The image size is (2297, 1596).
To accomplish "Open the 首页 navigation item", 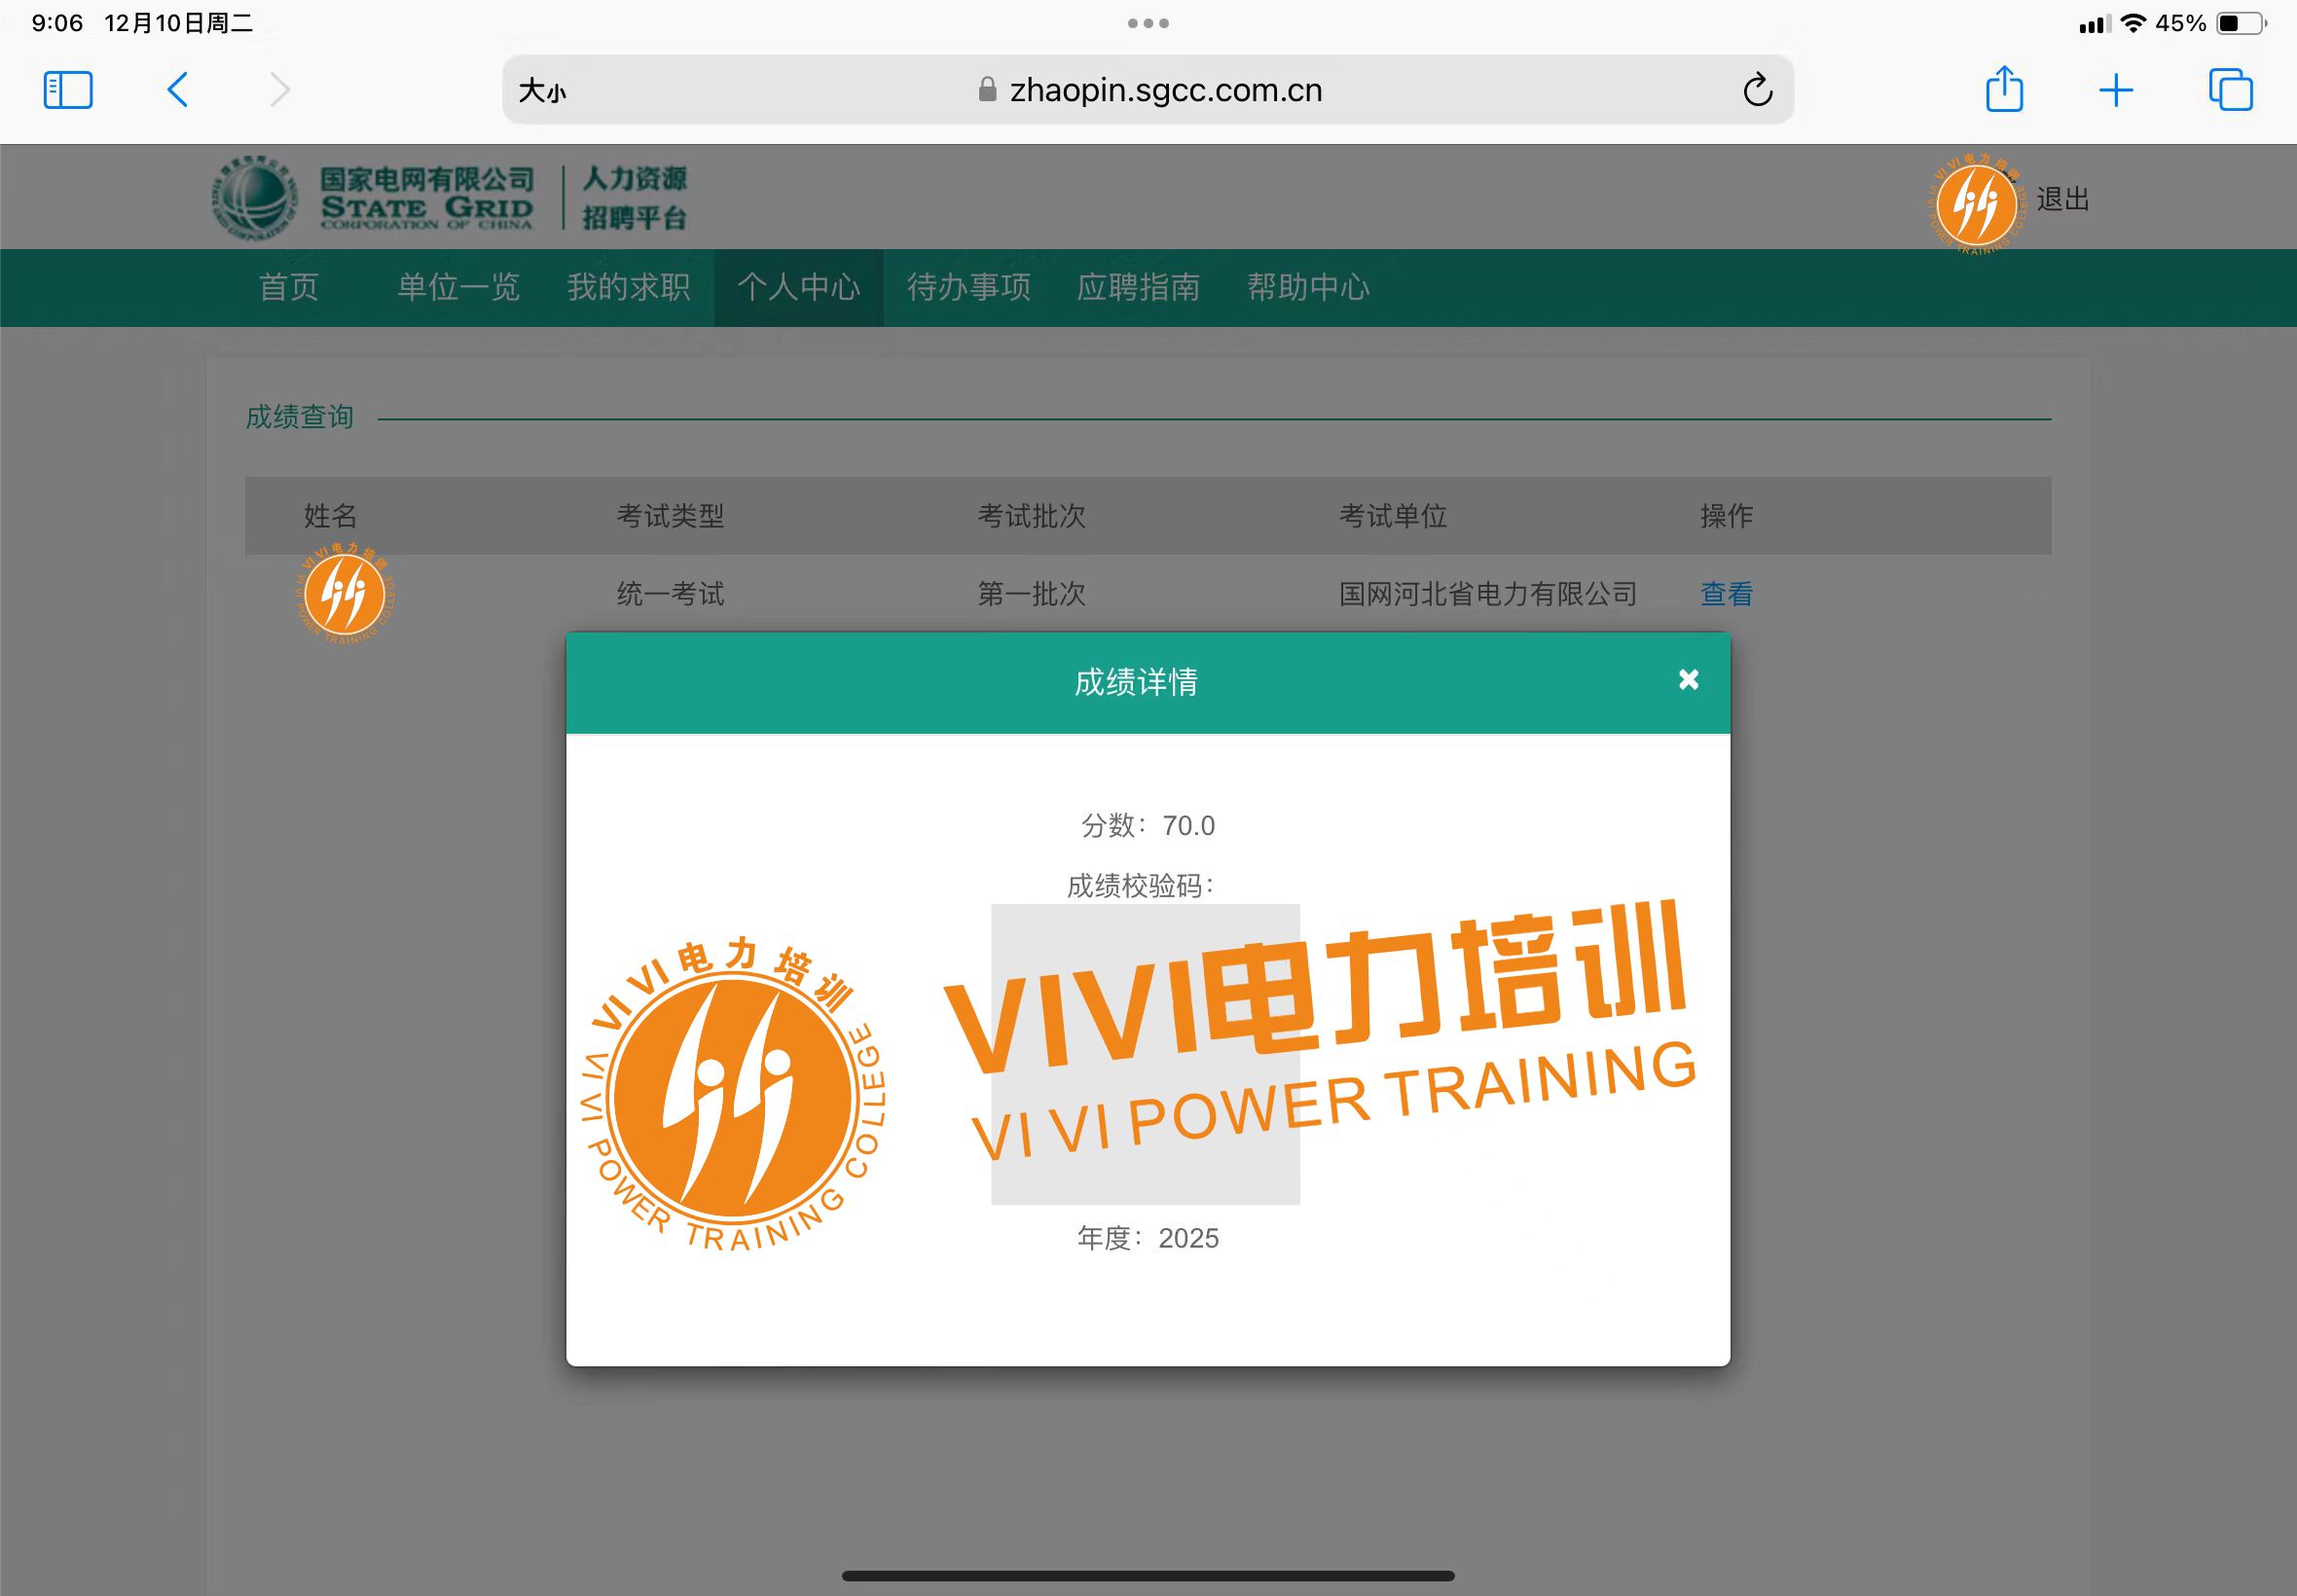I will coord(289,287).
